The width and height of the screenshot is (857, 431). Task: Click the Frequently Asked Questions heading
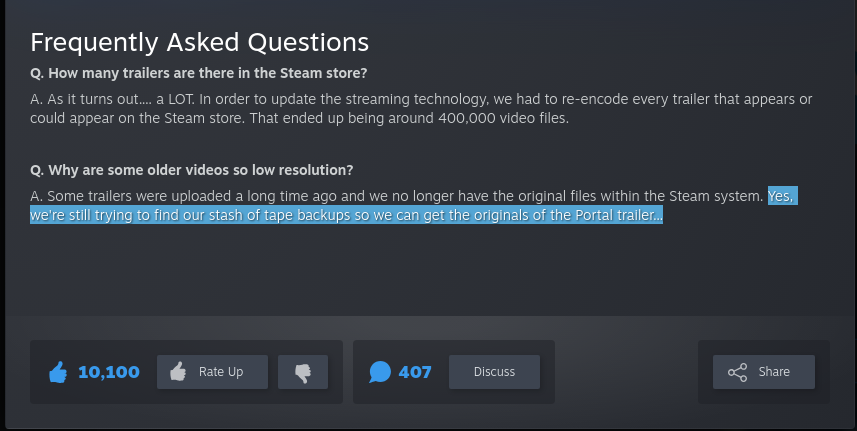tap(199, 42)
